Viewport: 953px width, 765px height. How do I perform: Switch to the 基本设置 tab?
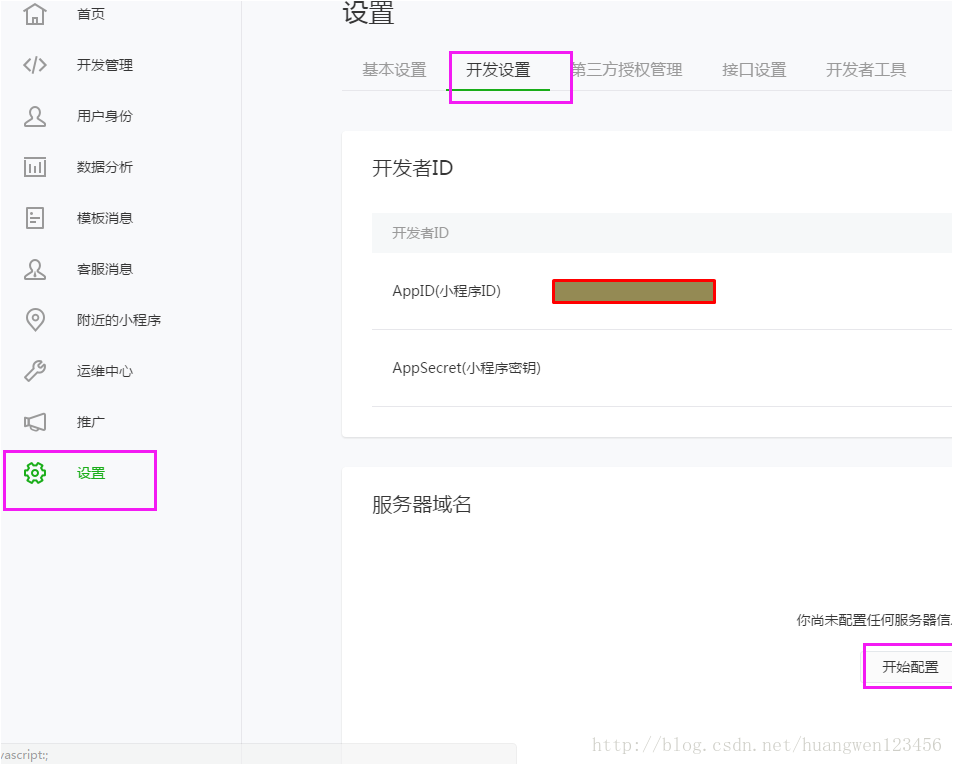click(x=394, y=70)
